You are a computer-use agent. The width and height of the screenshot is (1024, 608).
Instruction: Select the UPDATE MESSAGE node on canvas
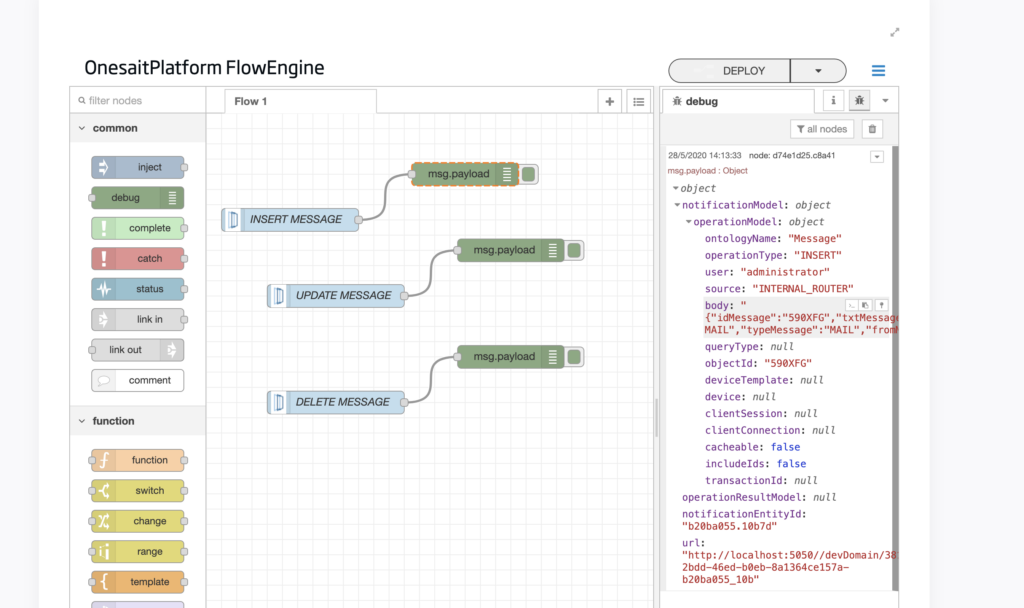[336, 295]
